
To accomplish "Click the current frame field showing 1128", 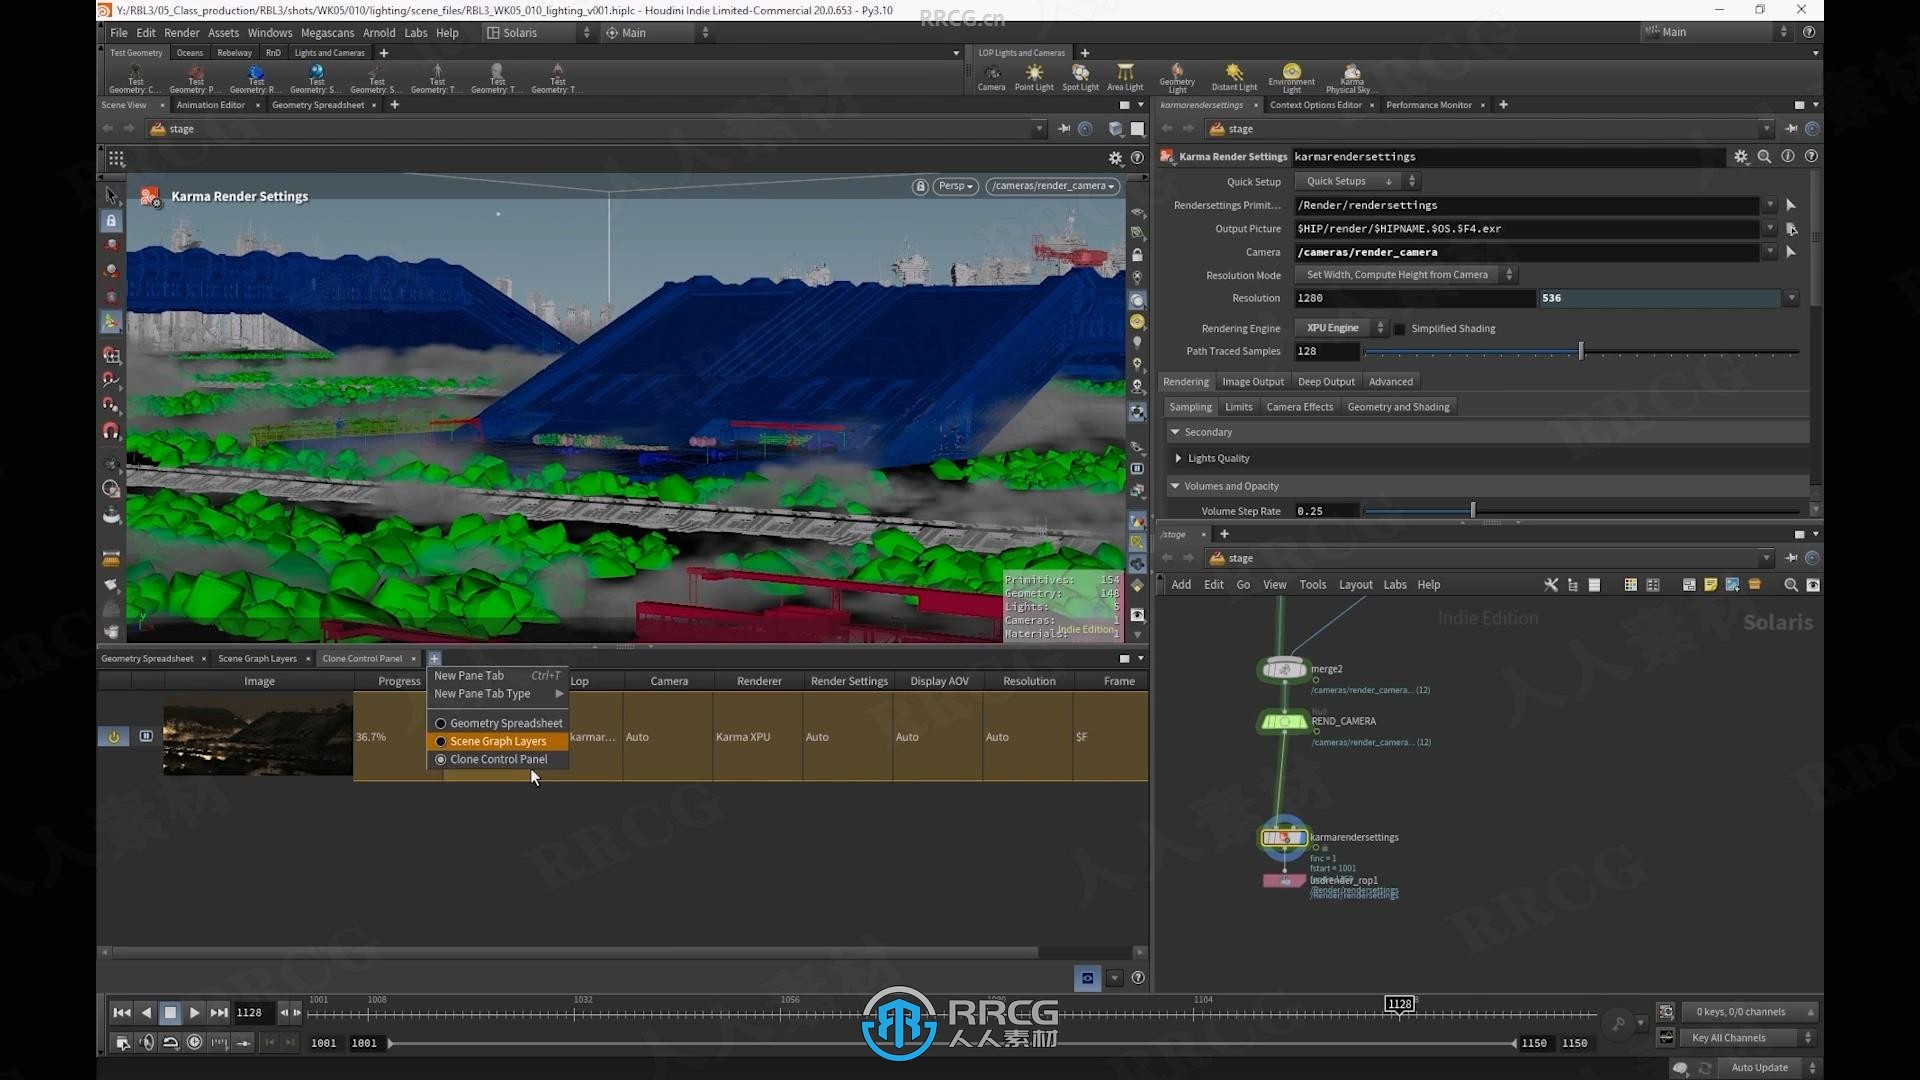I will coord(254,1013).
